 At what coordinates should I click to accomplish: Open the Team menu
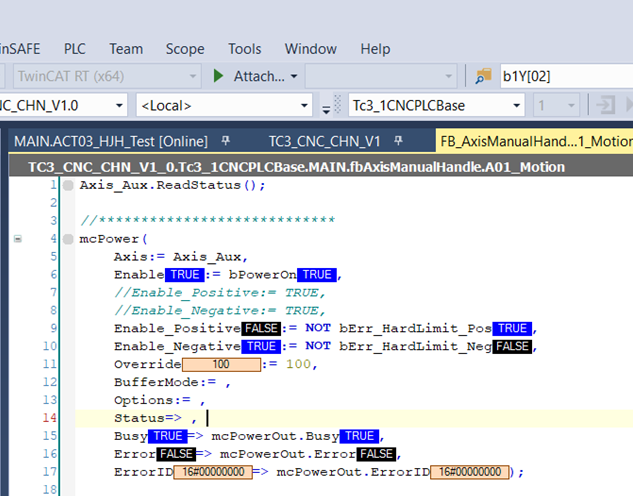pyautogui.click(x=126, y=49)
